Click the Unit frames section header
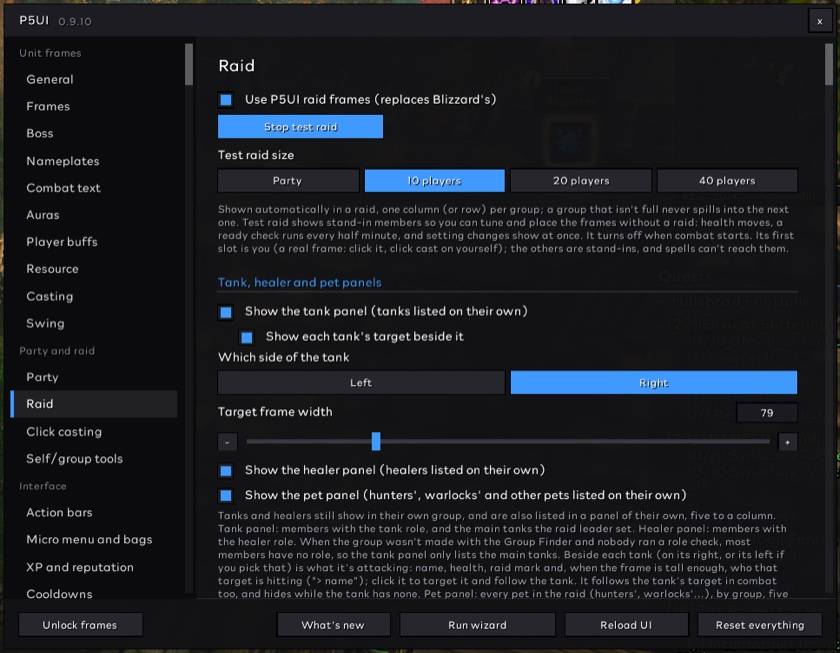Screen dimensions: 840x653 50,53
